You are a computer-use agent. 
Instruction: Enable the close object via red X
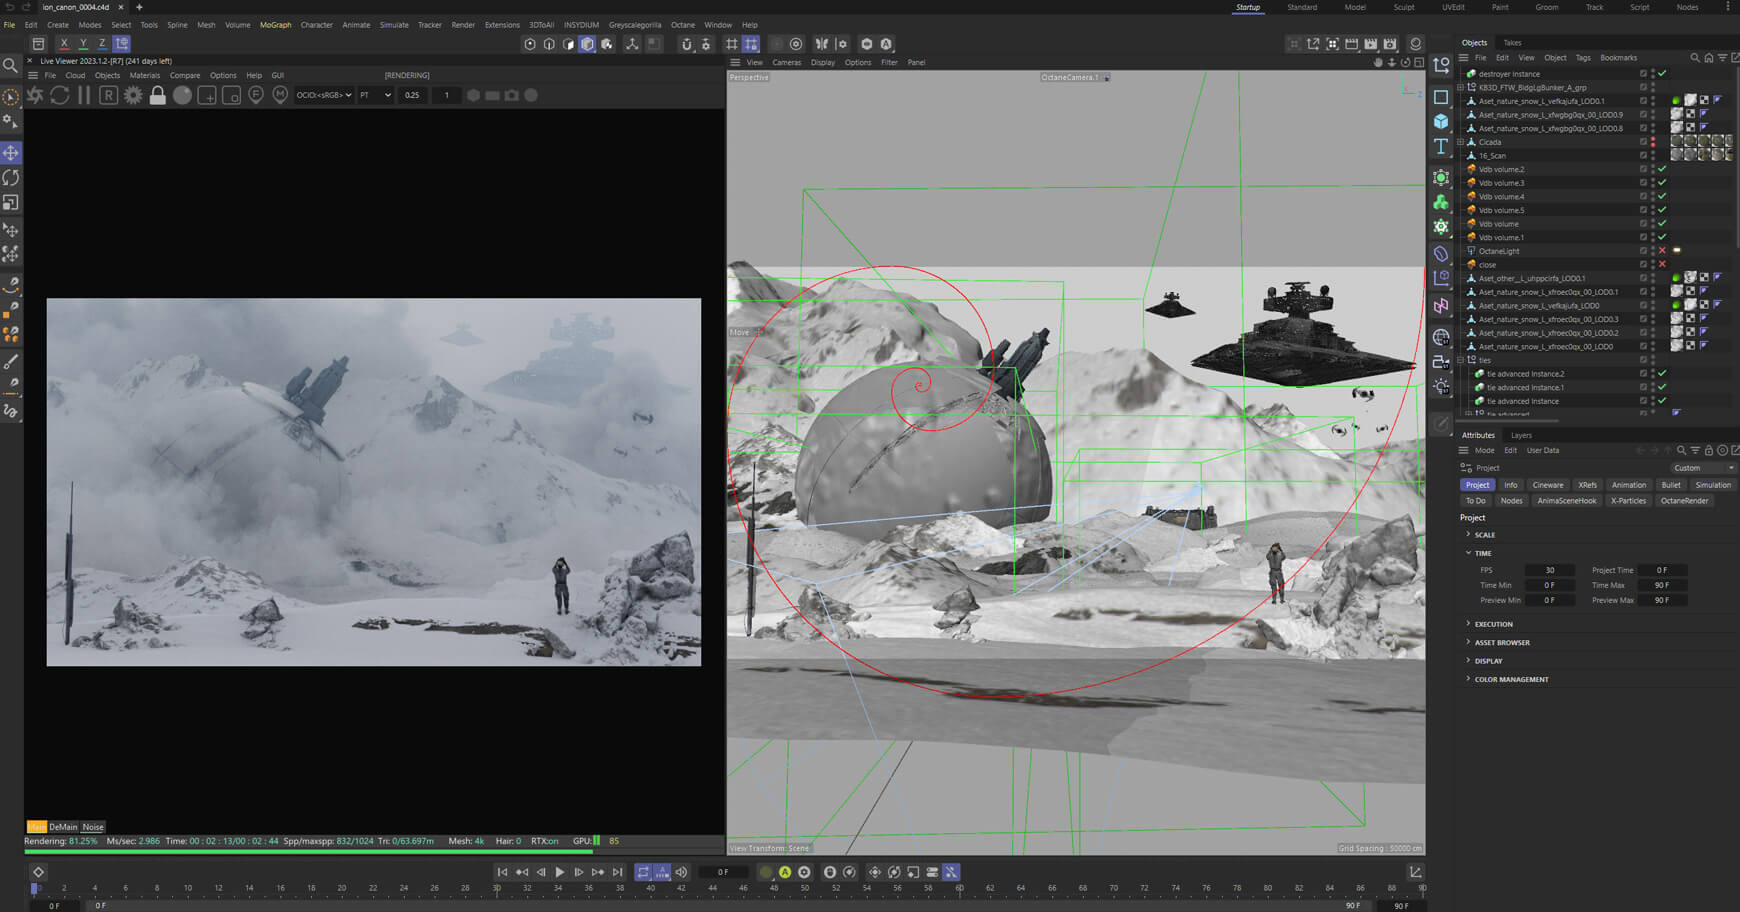(x=1662, y=265)
